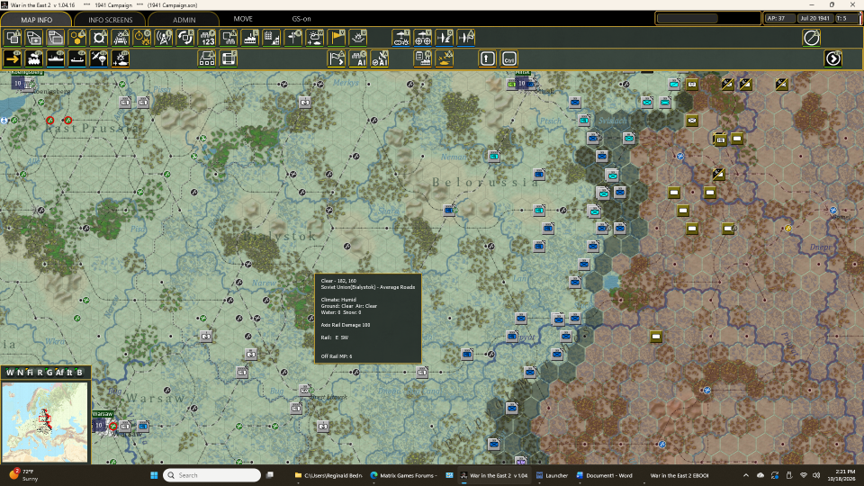The image size is (864, 486).
Task: Toggle the Fi button above the minimap
Action: tap(30, 372)
